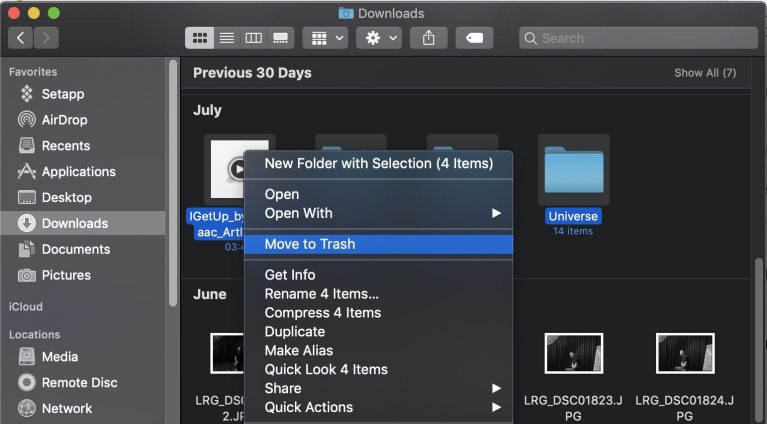767x424 pixels.
Task: Click the sidebar scrollbar
Action: point(173,183)
